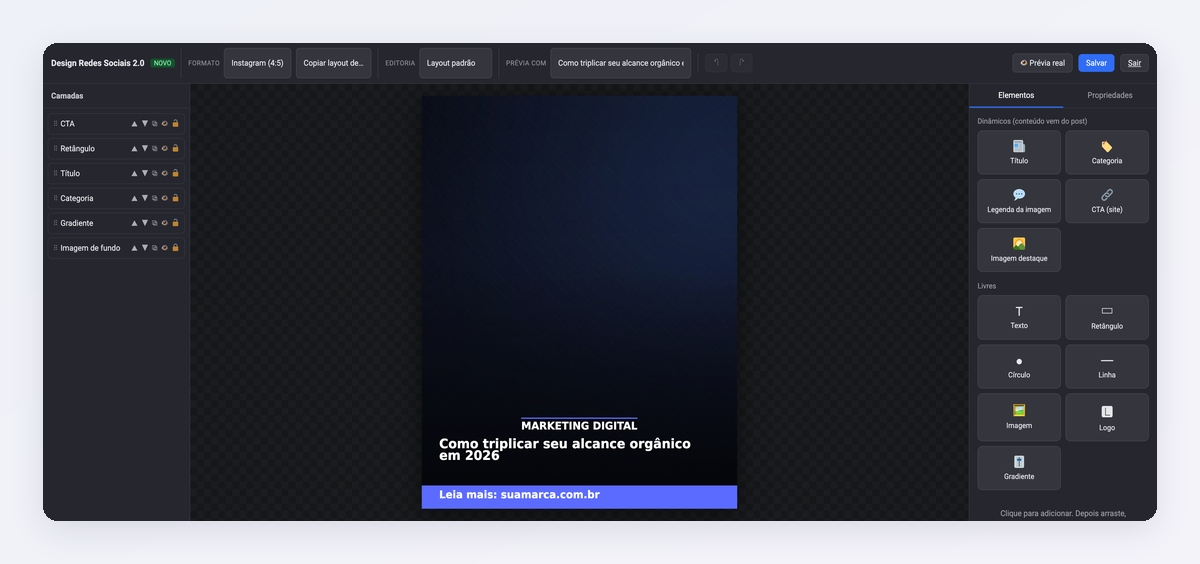Move the Imagem de fundo layer up
The image size is (1200, 564).
click(x=134, y=248)
